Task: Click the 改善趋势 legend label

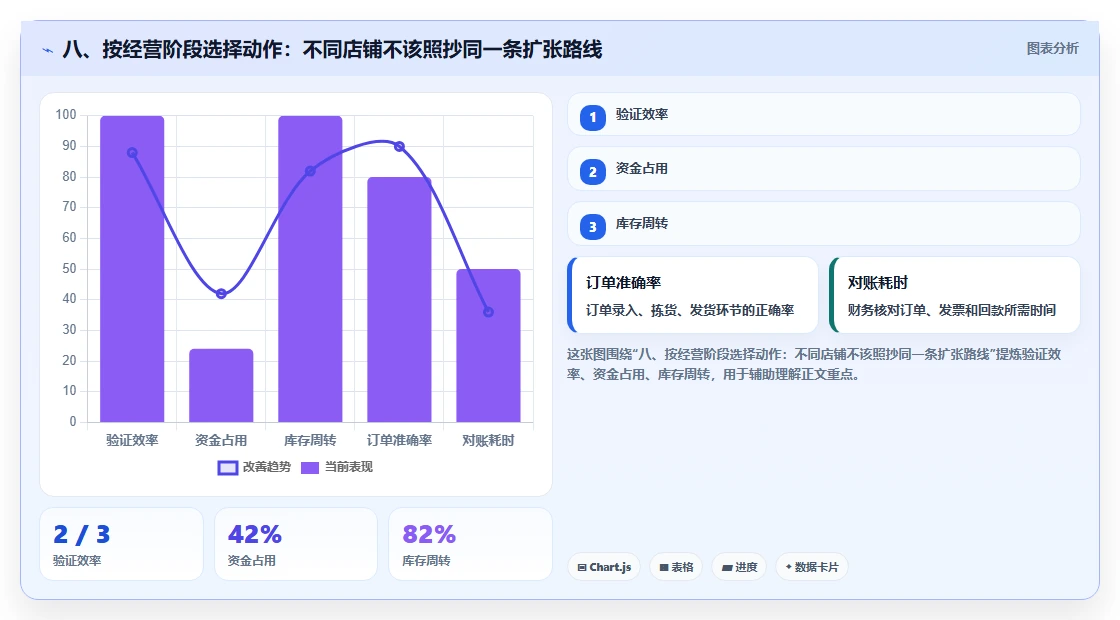Action: pyautogui.click(x=266, y=466)
